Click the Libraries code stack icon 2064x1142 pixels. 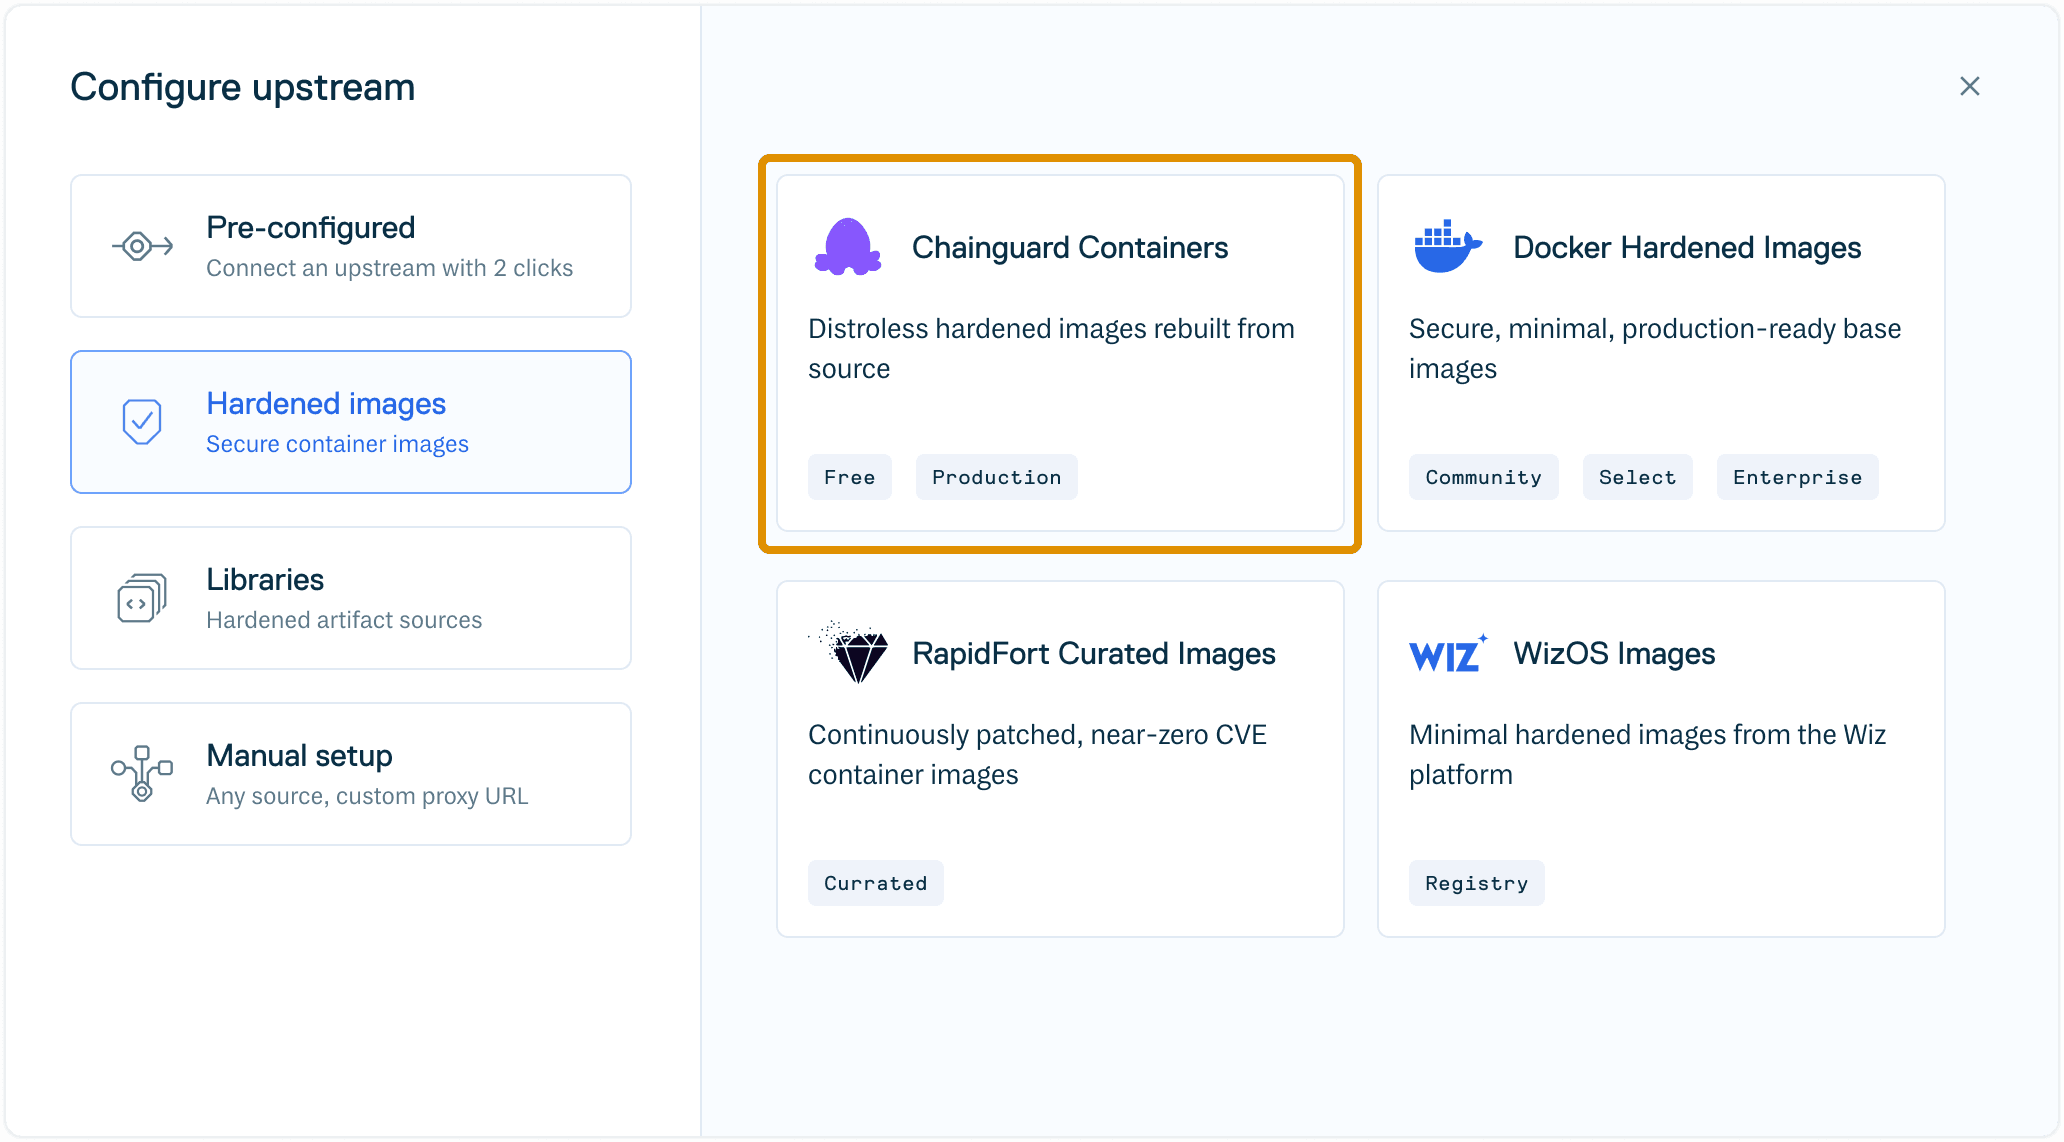[x=142, y=598]
